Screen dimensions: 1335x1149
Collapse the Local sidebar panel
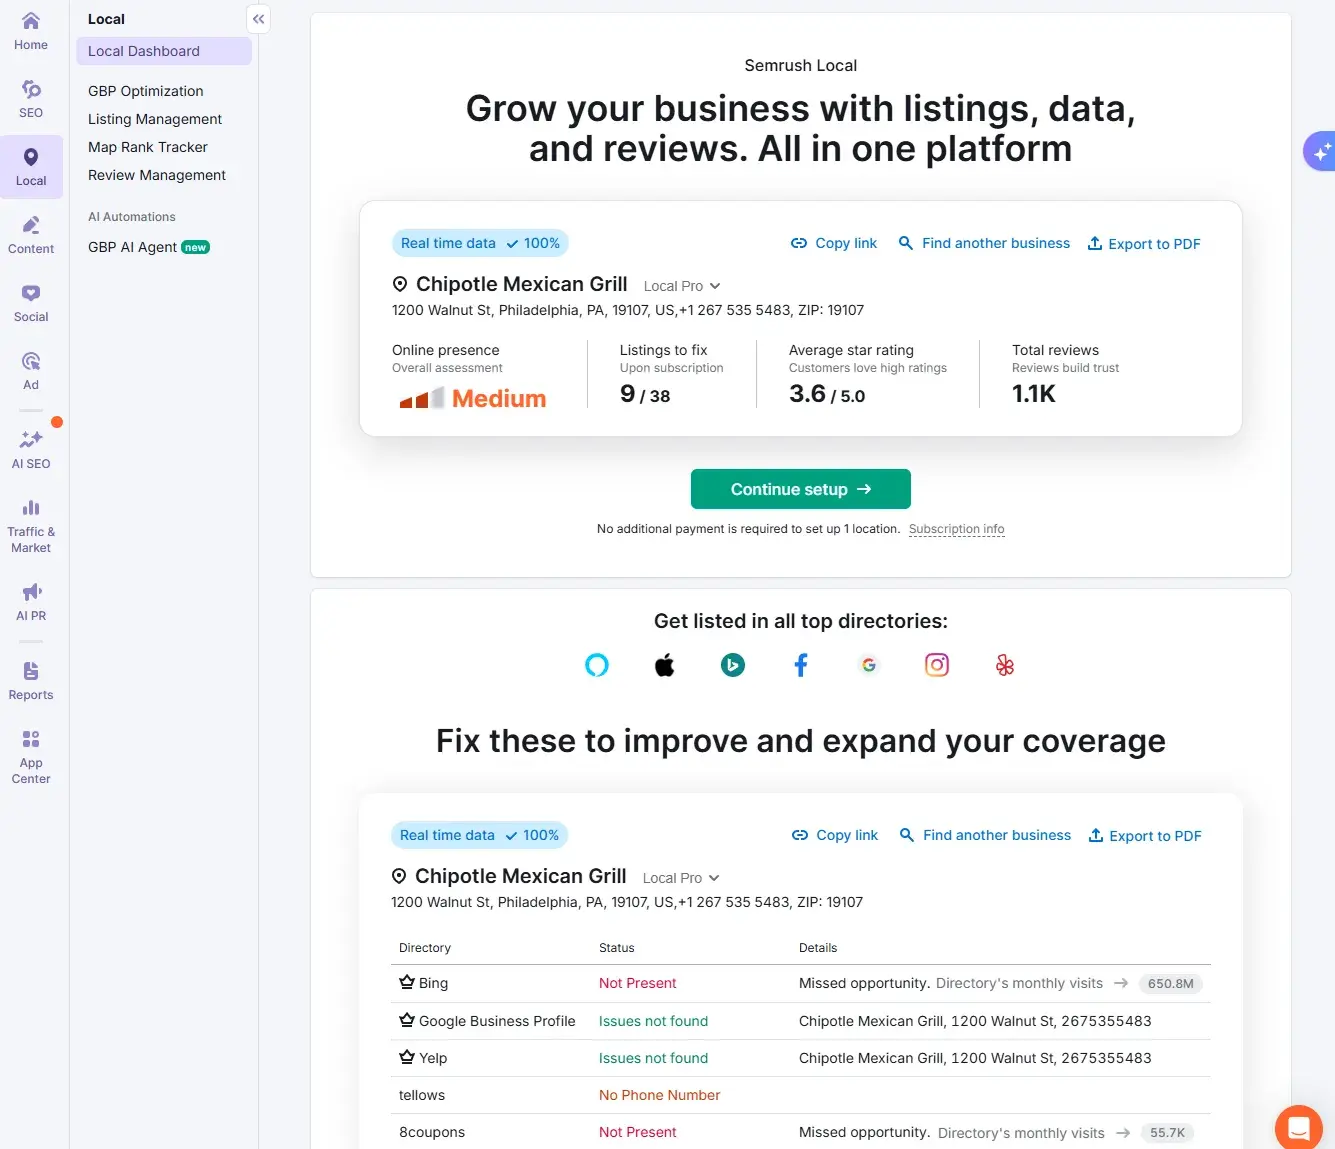(x=258, y=18)
